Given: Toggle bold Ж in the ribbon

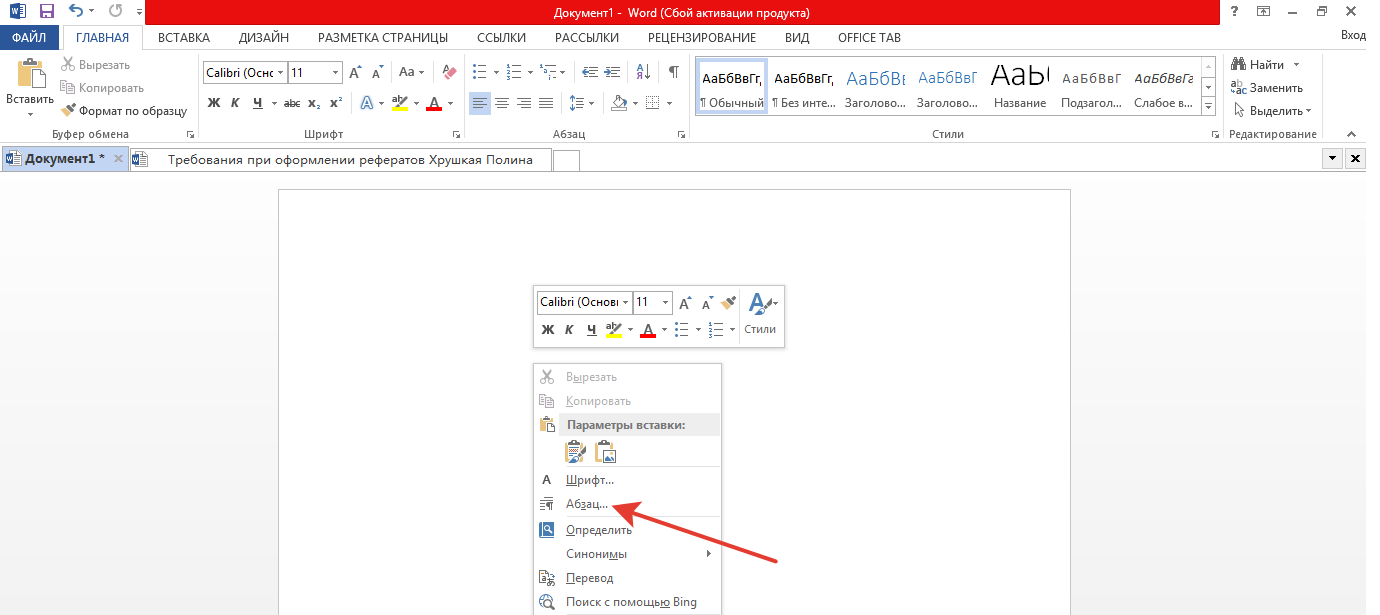Looking at the screenshot, I should point(213,103).
